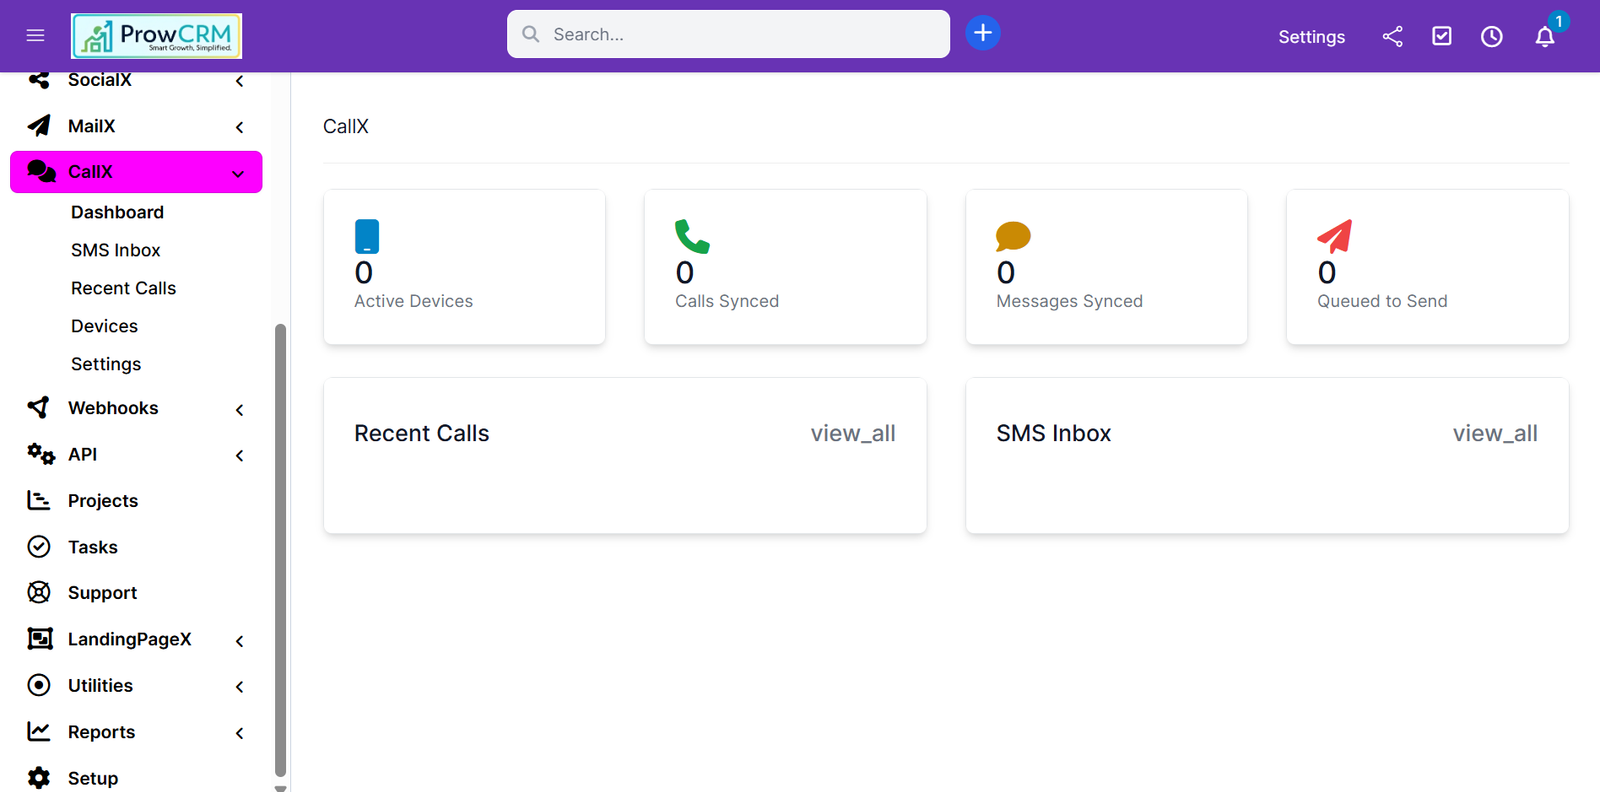Click the blue plus quick-add button
1600x792 pixels.
pyautogui.click(x=983, y=33)
